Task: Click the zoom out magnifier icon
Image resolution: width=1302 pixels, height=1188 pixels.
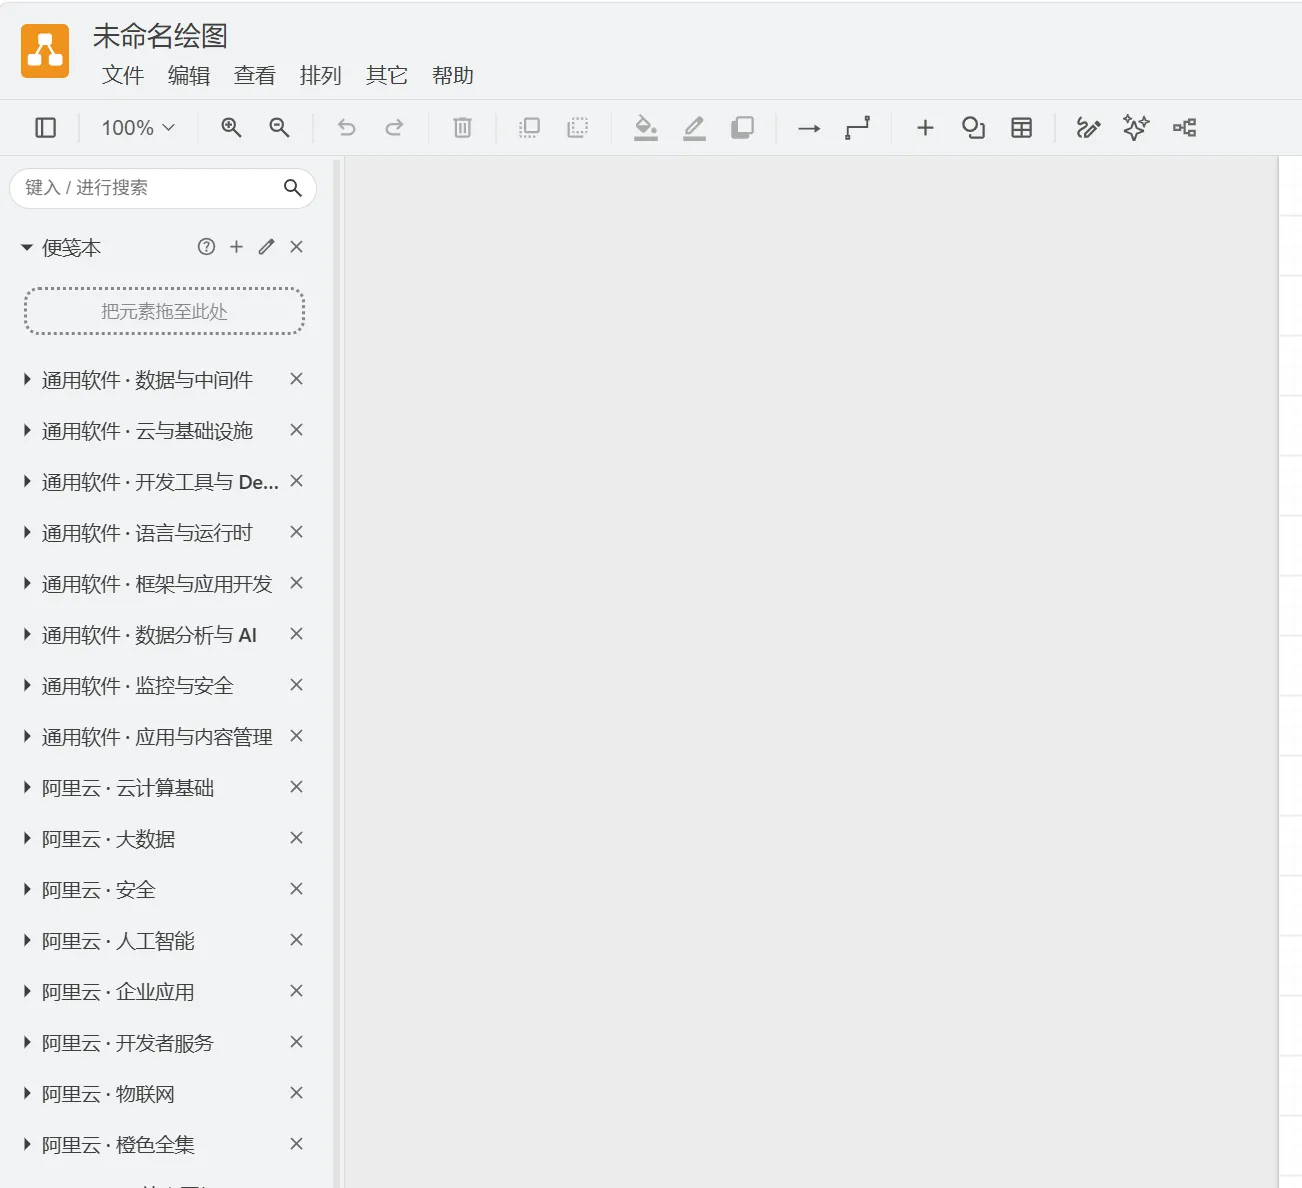Action: [x=279, y=127]
